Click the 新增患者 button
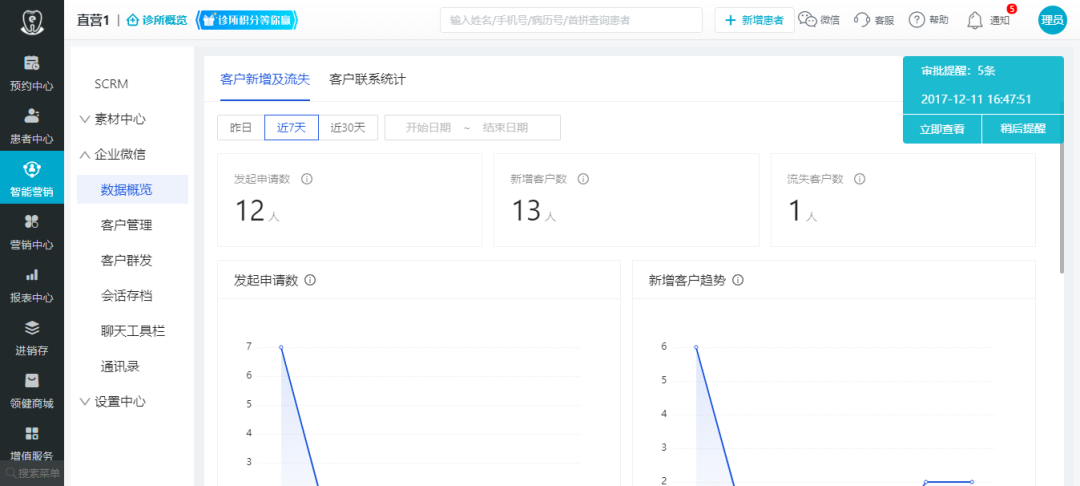The width and height of the screenshot is (1080, 486). pyautogui.click(x=754, y=20)
